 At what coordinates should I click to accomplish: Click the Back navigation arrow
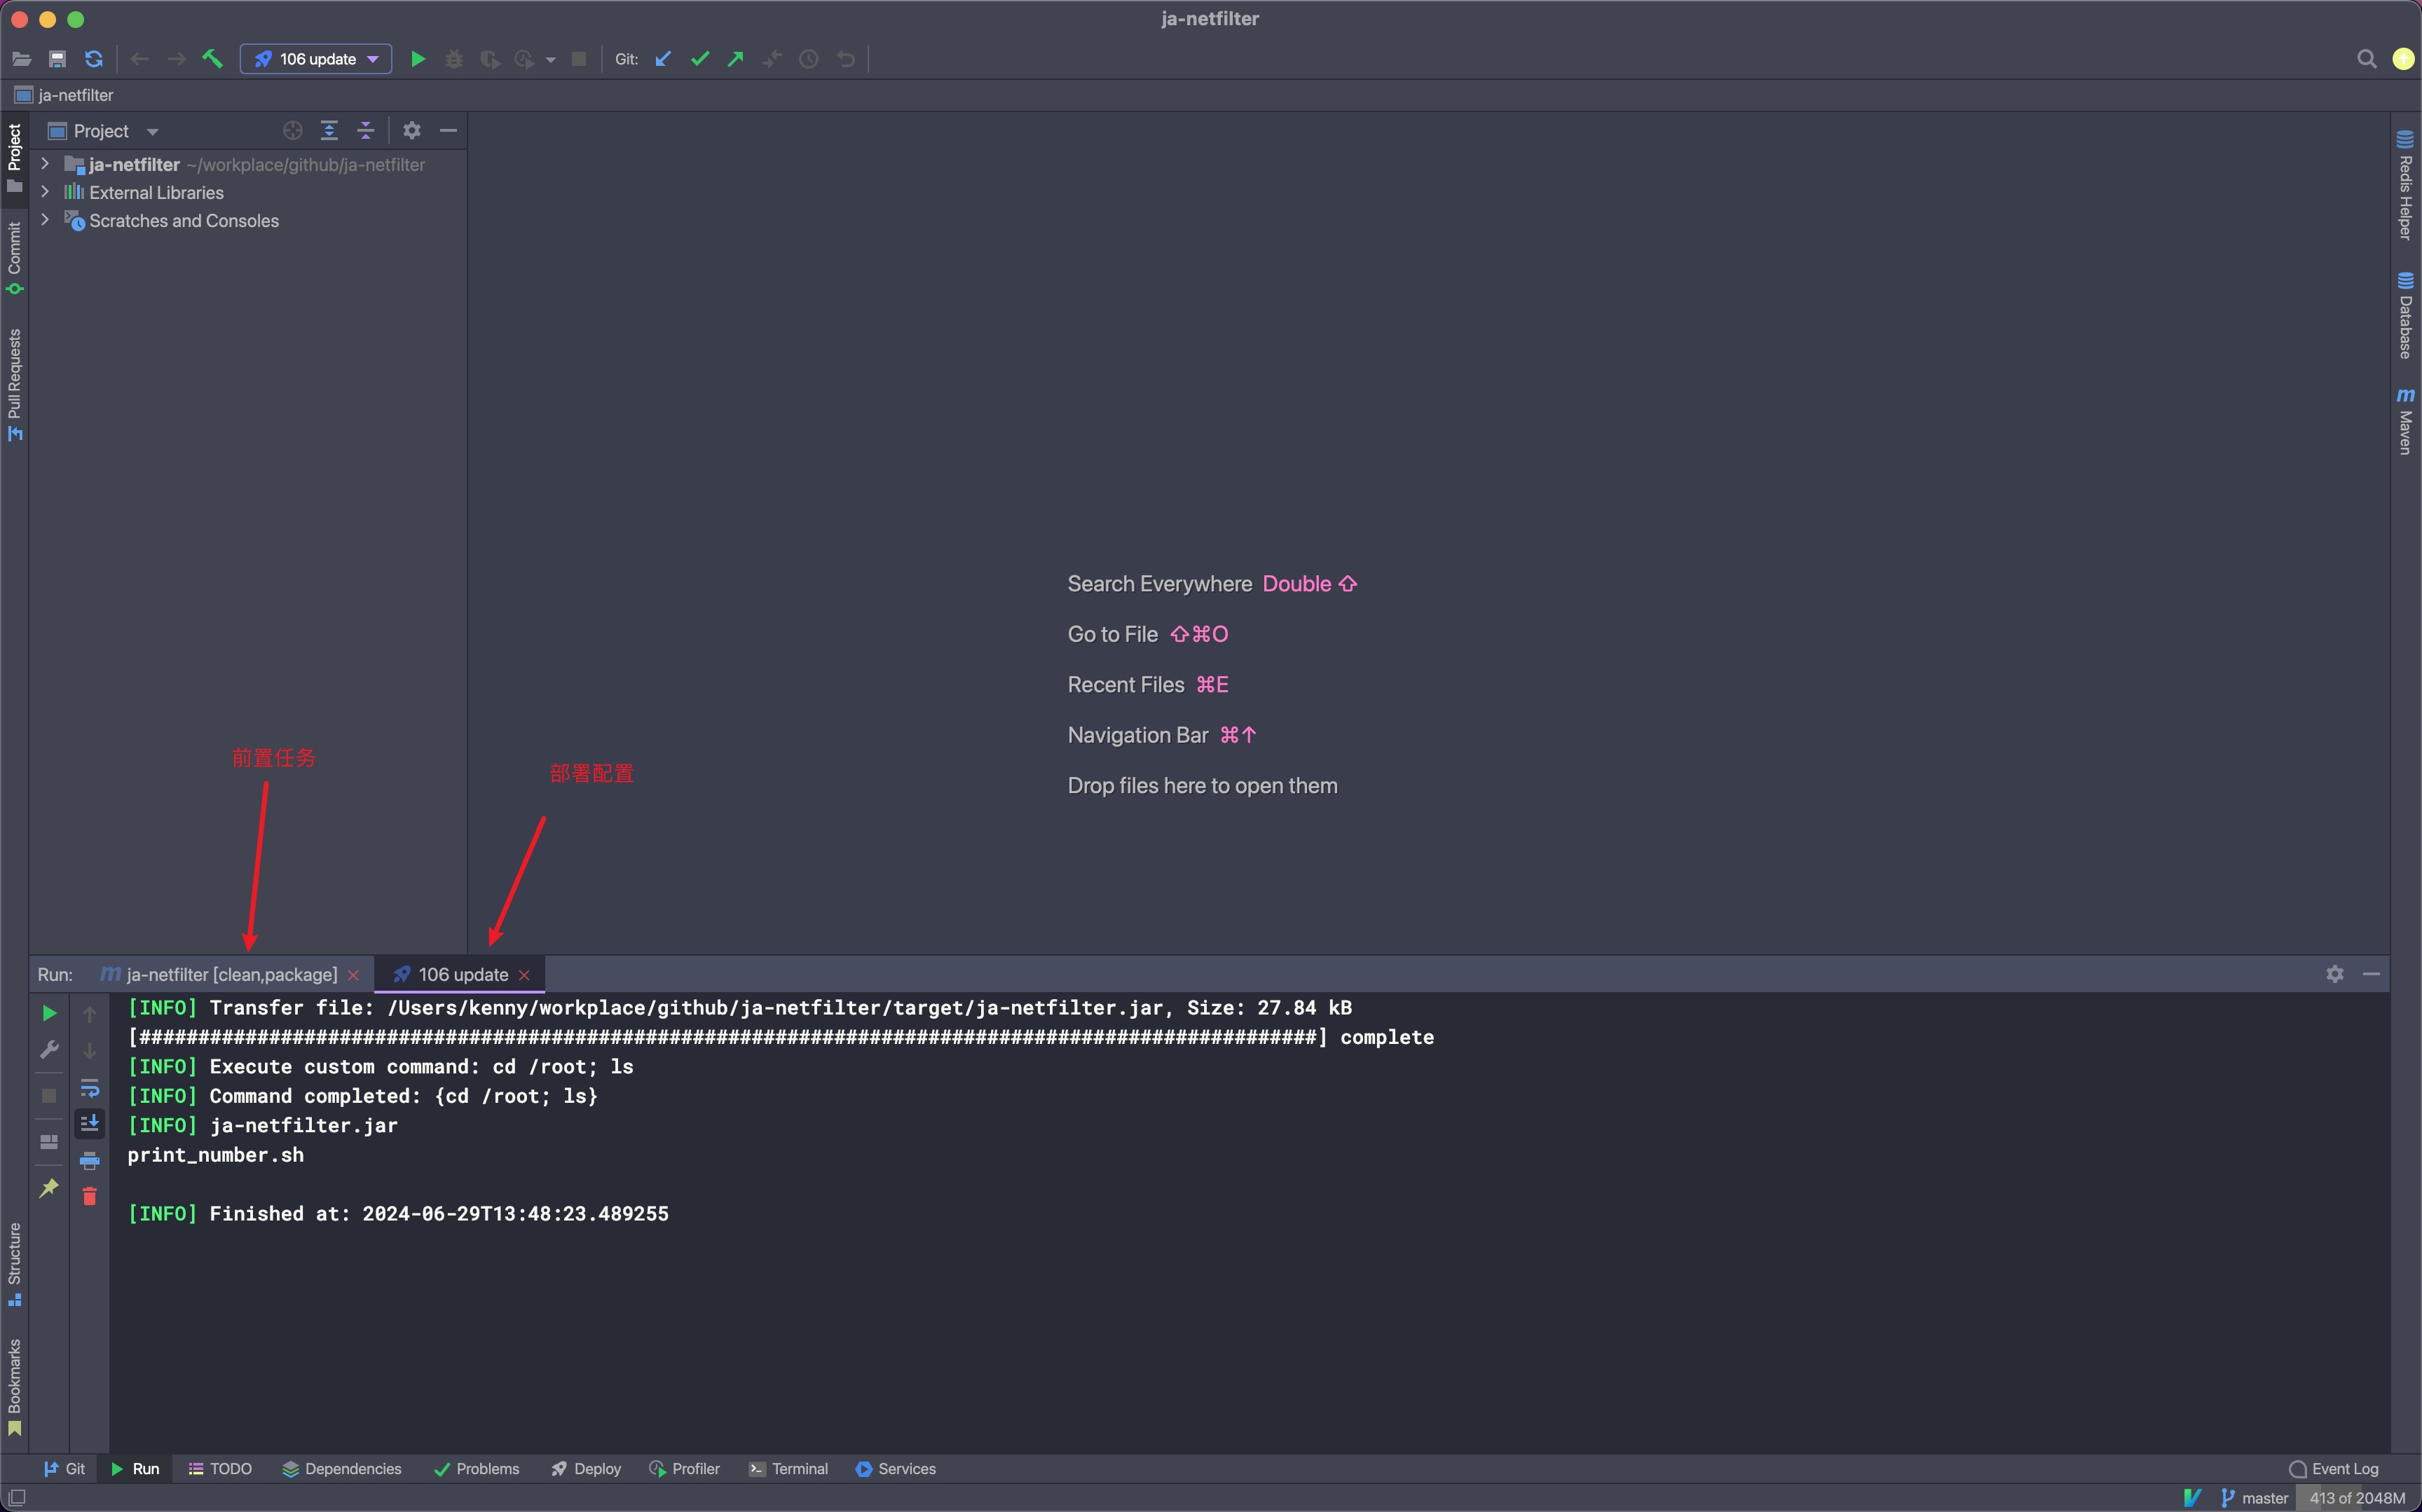tap(140, 59)
